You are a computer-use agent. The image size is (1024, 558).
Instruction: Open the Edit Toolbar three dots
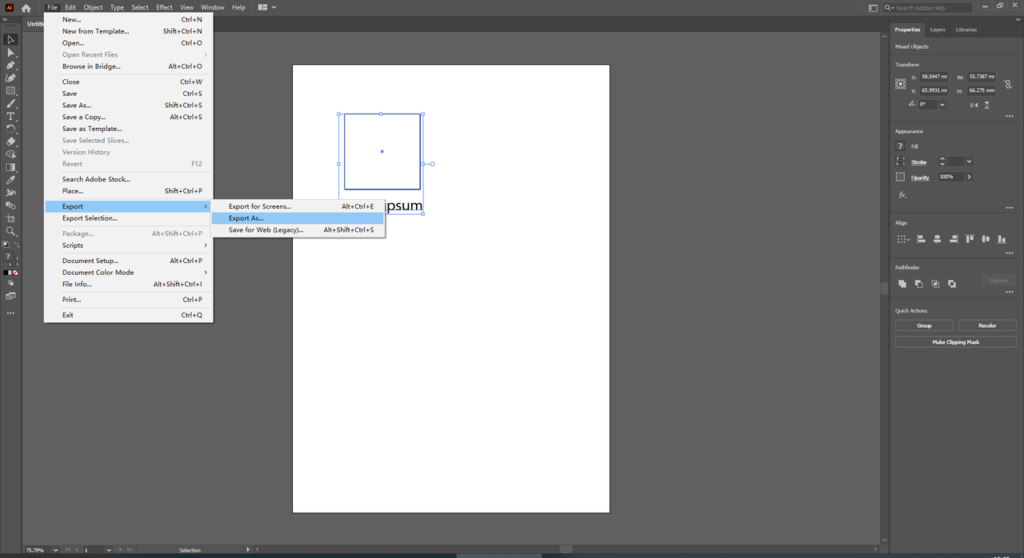tap(10, 314)
